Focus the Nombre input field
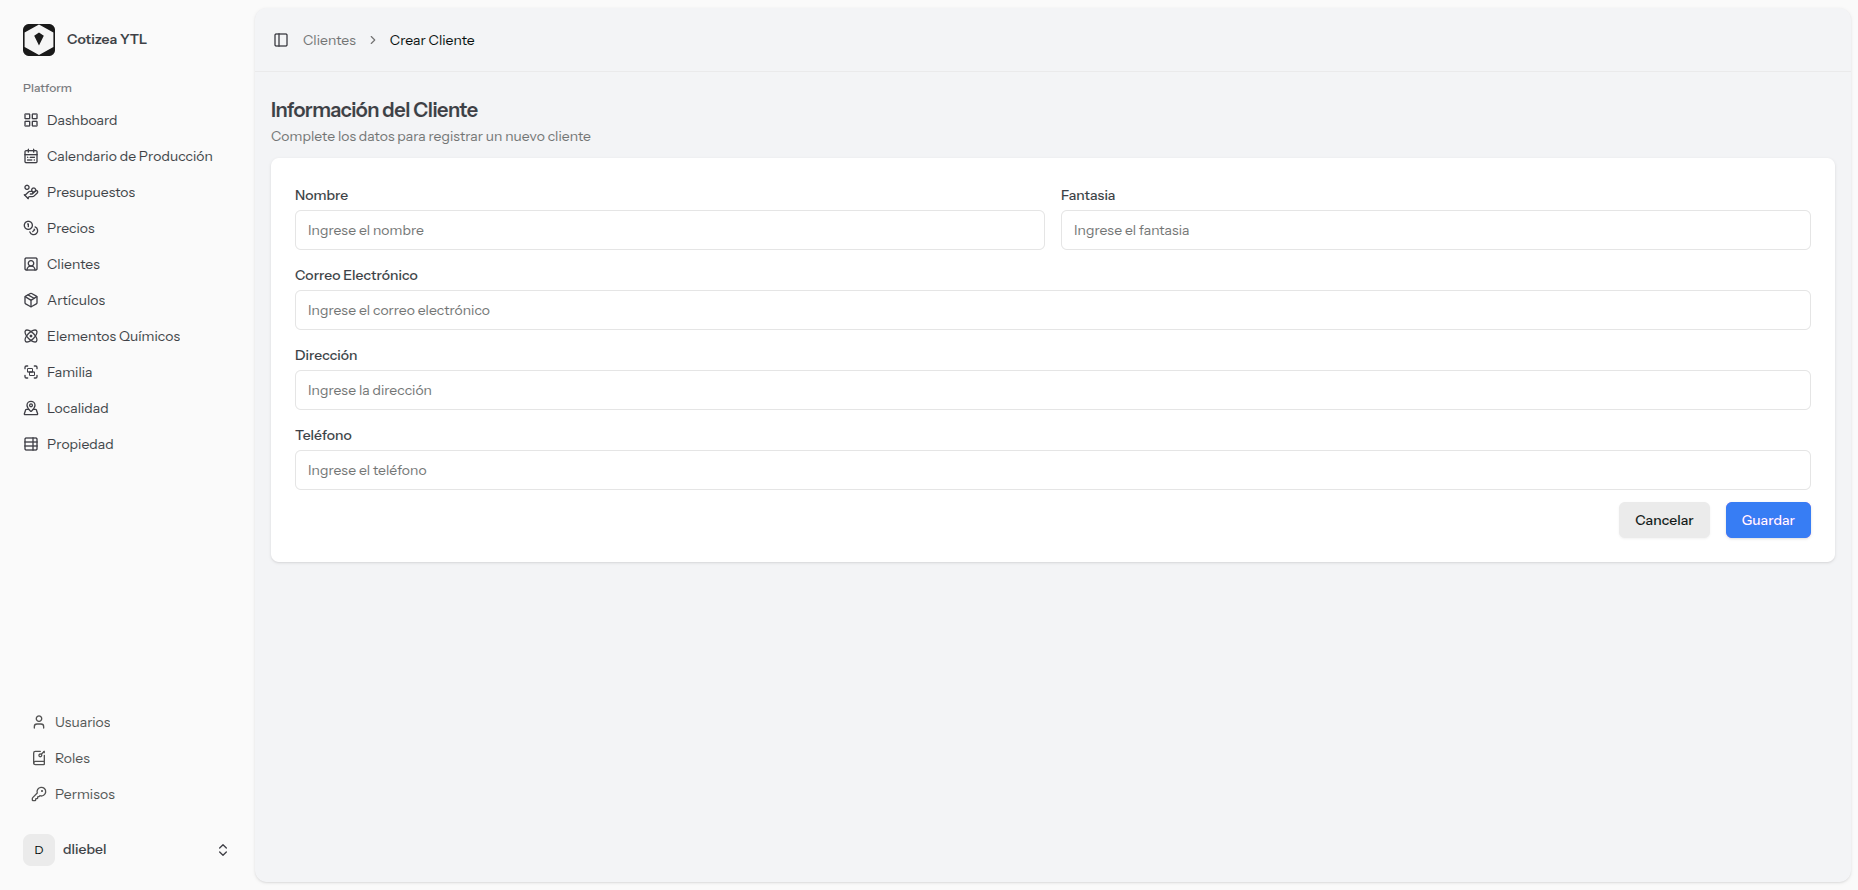The height and width of the screenshot is (890, 1858). click(669, 230)
